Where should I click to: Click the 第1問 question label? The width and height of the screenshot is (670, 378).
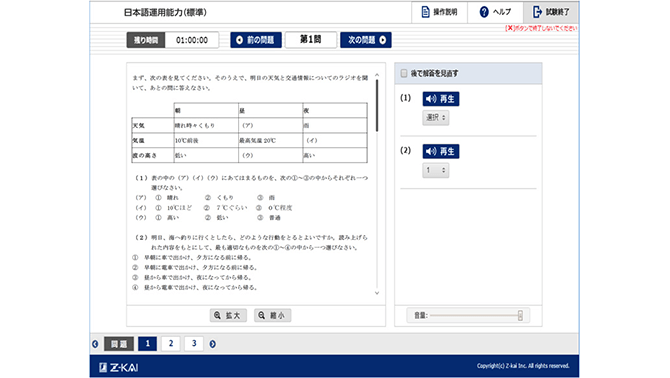pyautogui.click(x=311, y=40)
